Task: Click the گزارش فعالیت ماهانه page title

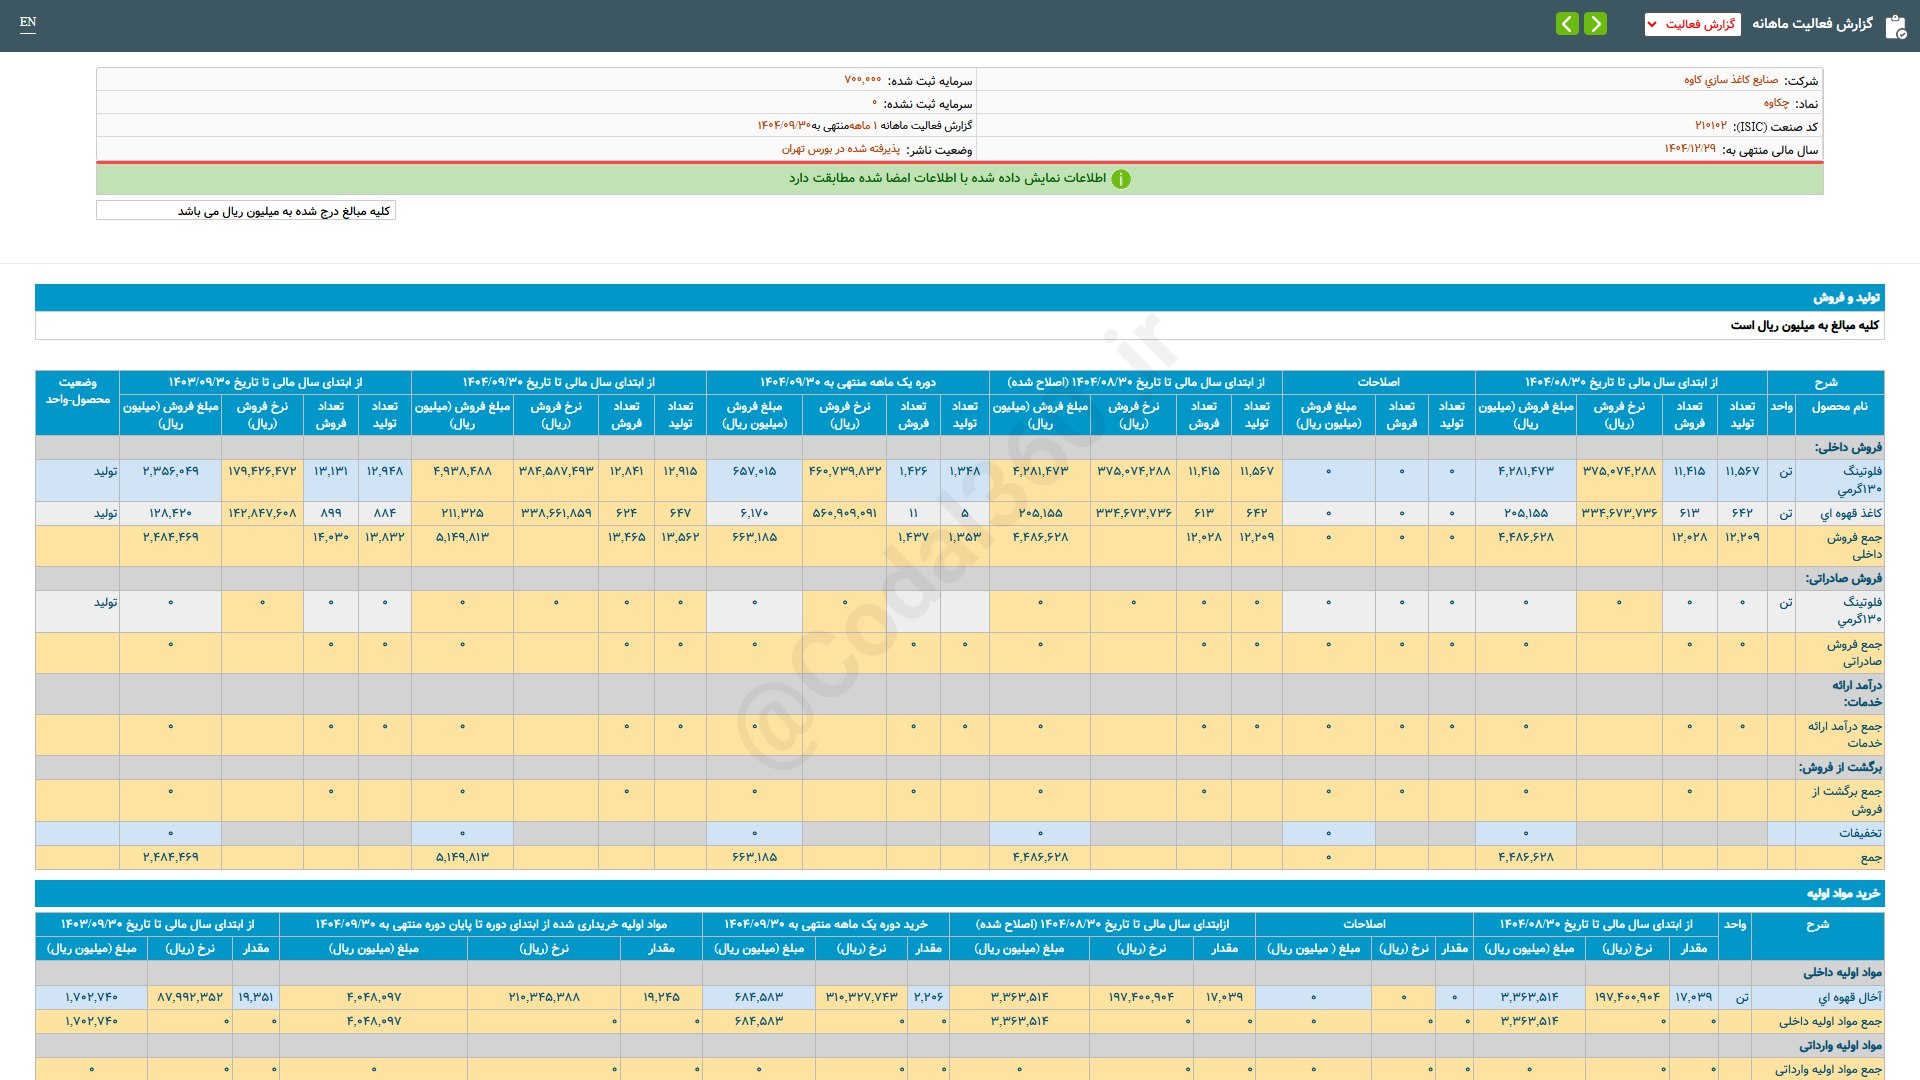Action: click(x=1812, y=24)
